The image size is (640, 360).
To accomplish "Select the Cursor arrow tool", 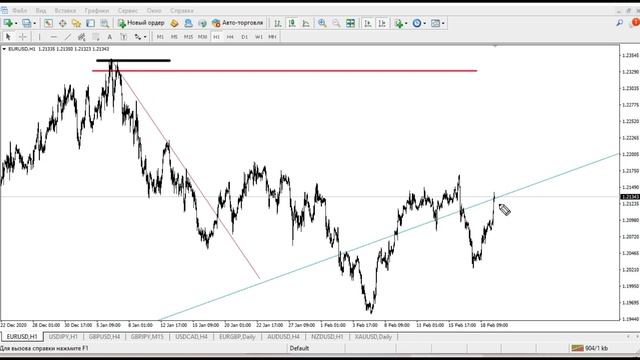I will [x=8, y=37].
